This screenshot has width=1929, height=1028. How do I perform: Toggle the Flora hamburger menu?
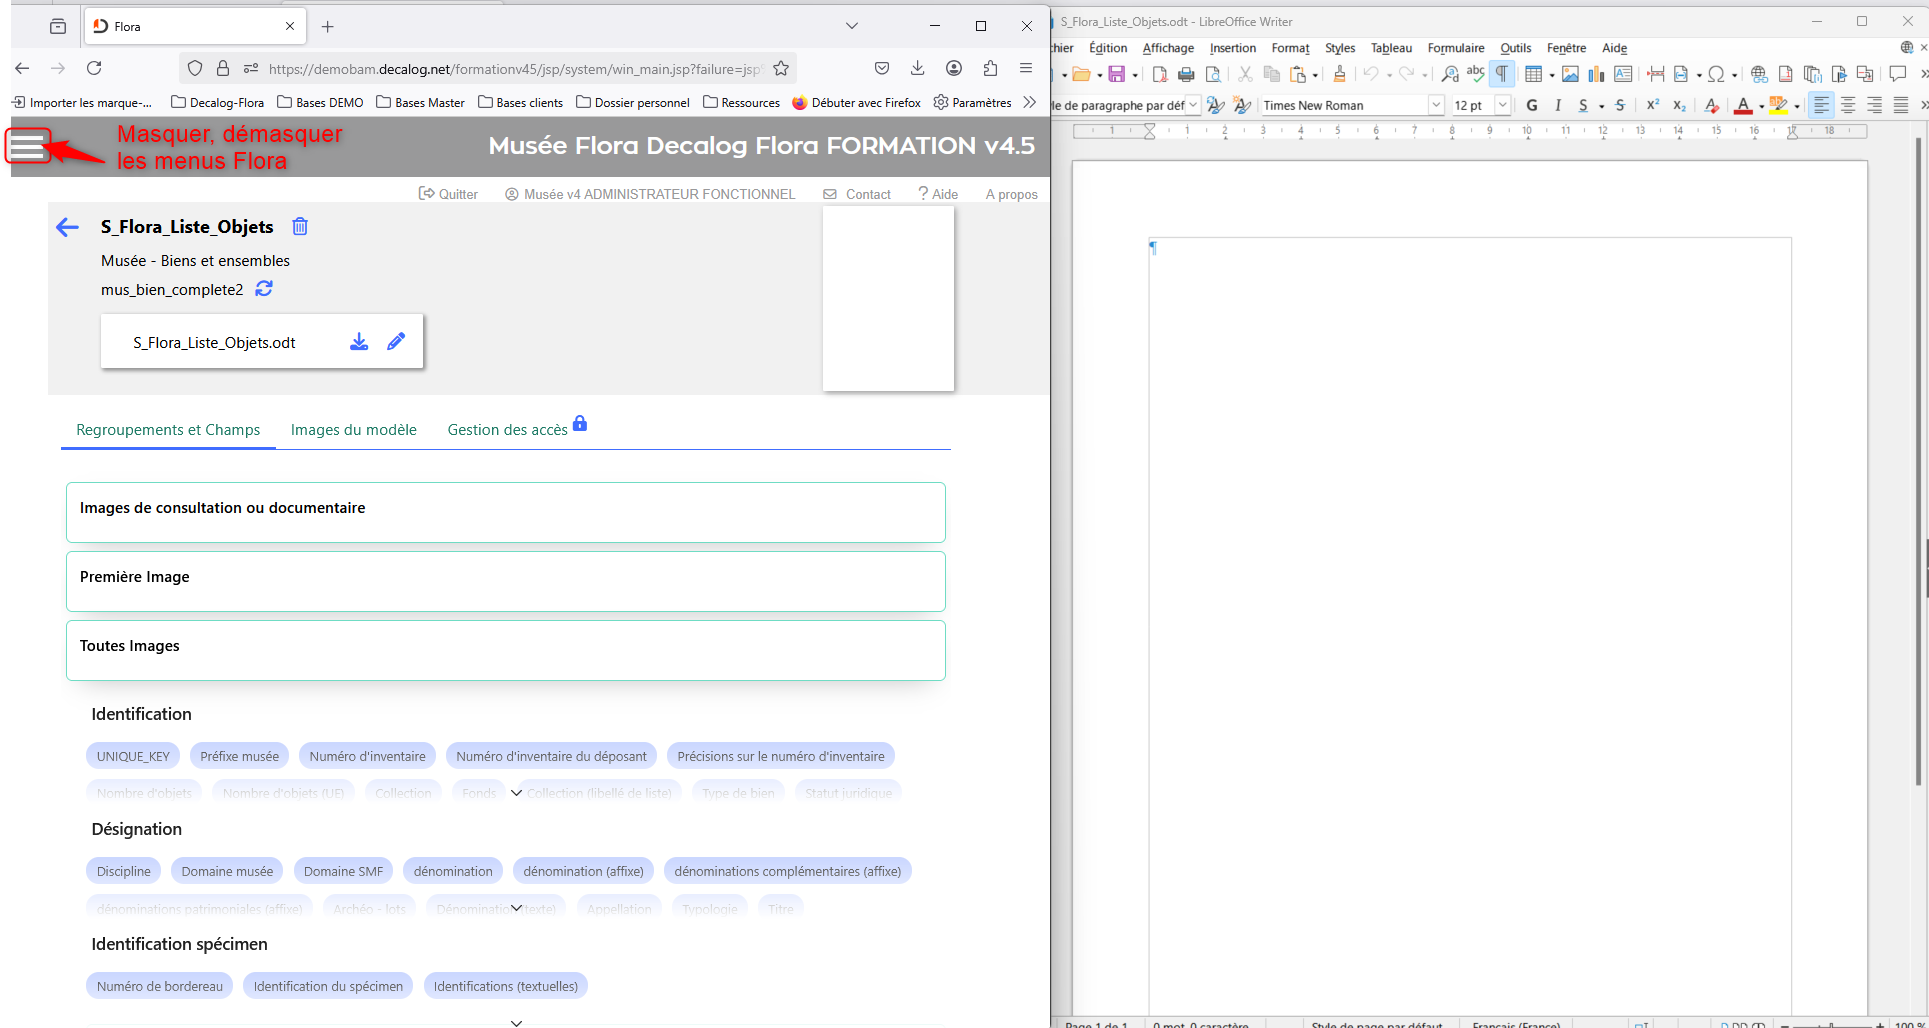point(27,146)
